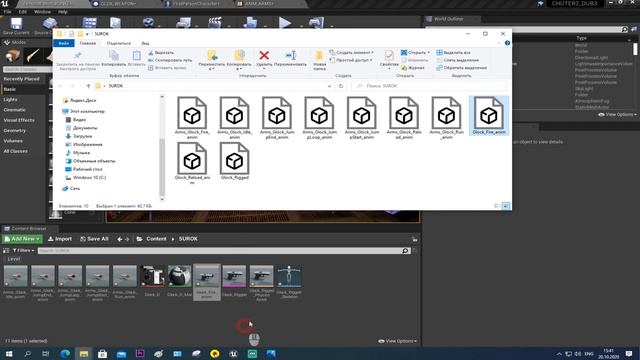Expand the address bar history dropdown
The image size is (640, 360).
tap(329, 86)
